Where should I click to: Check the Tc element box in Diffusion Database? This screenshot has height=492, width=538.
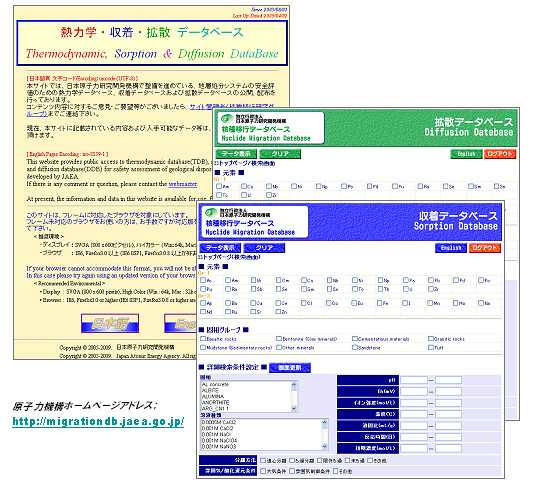[x=219, y=195]
